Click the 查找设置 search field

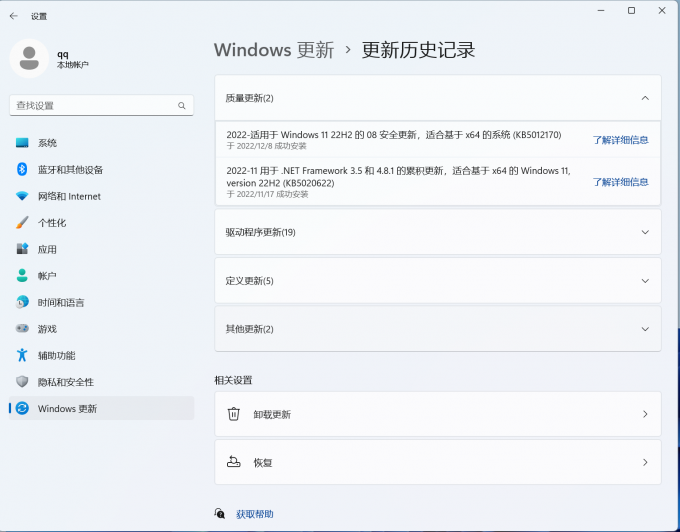(101, 105)
